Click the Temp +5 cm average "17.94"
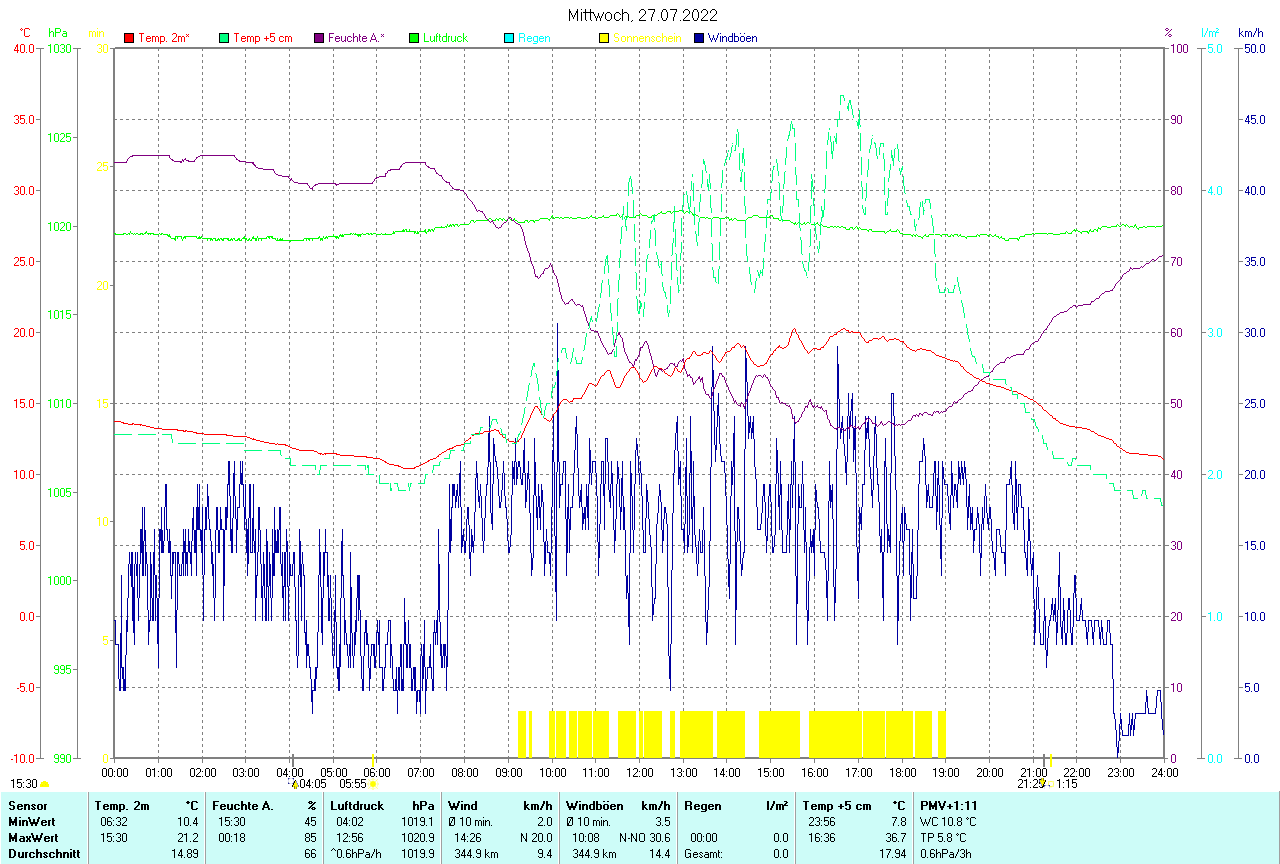1280x864 pixels. [891, 854]
